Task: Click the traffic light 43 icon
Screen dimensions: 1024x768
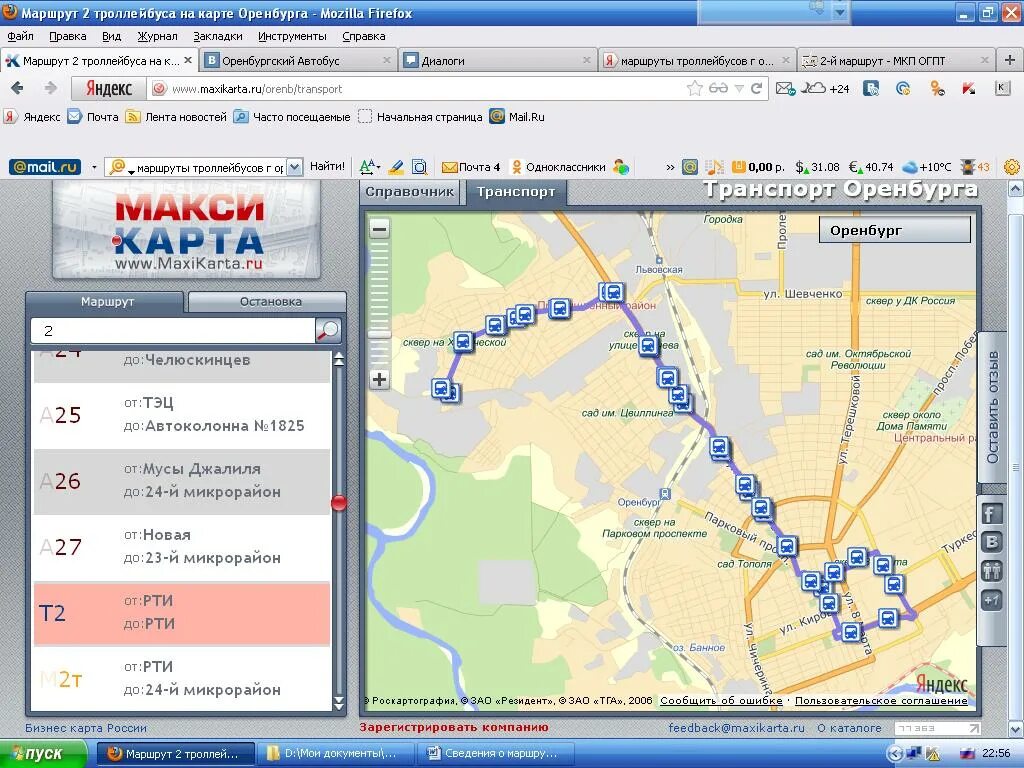Action: 975,167
